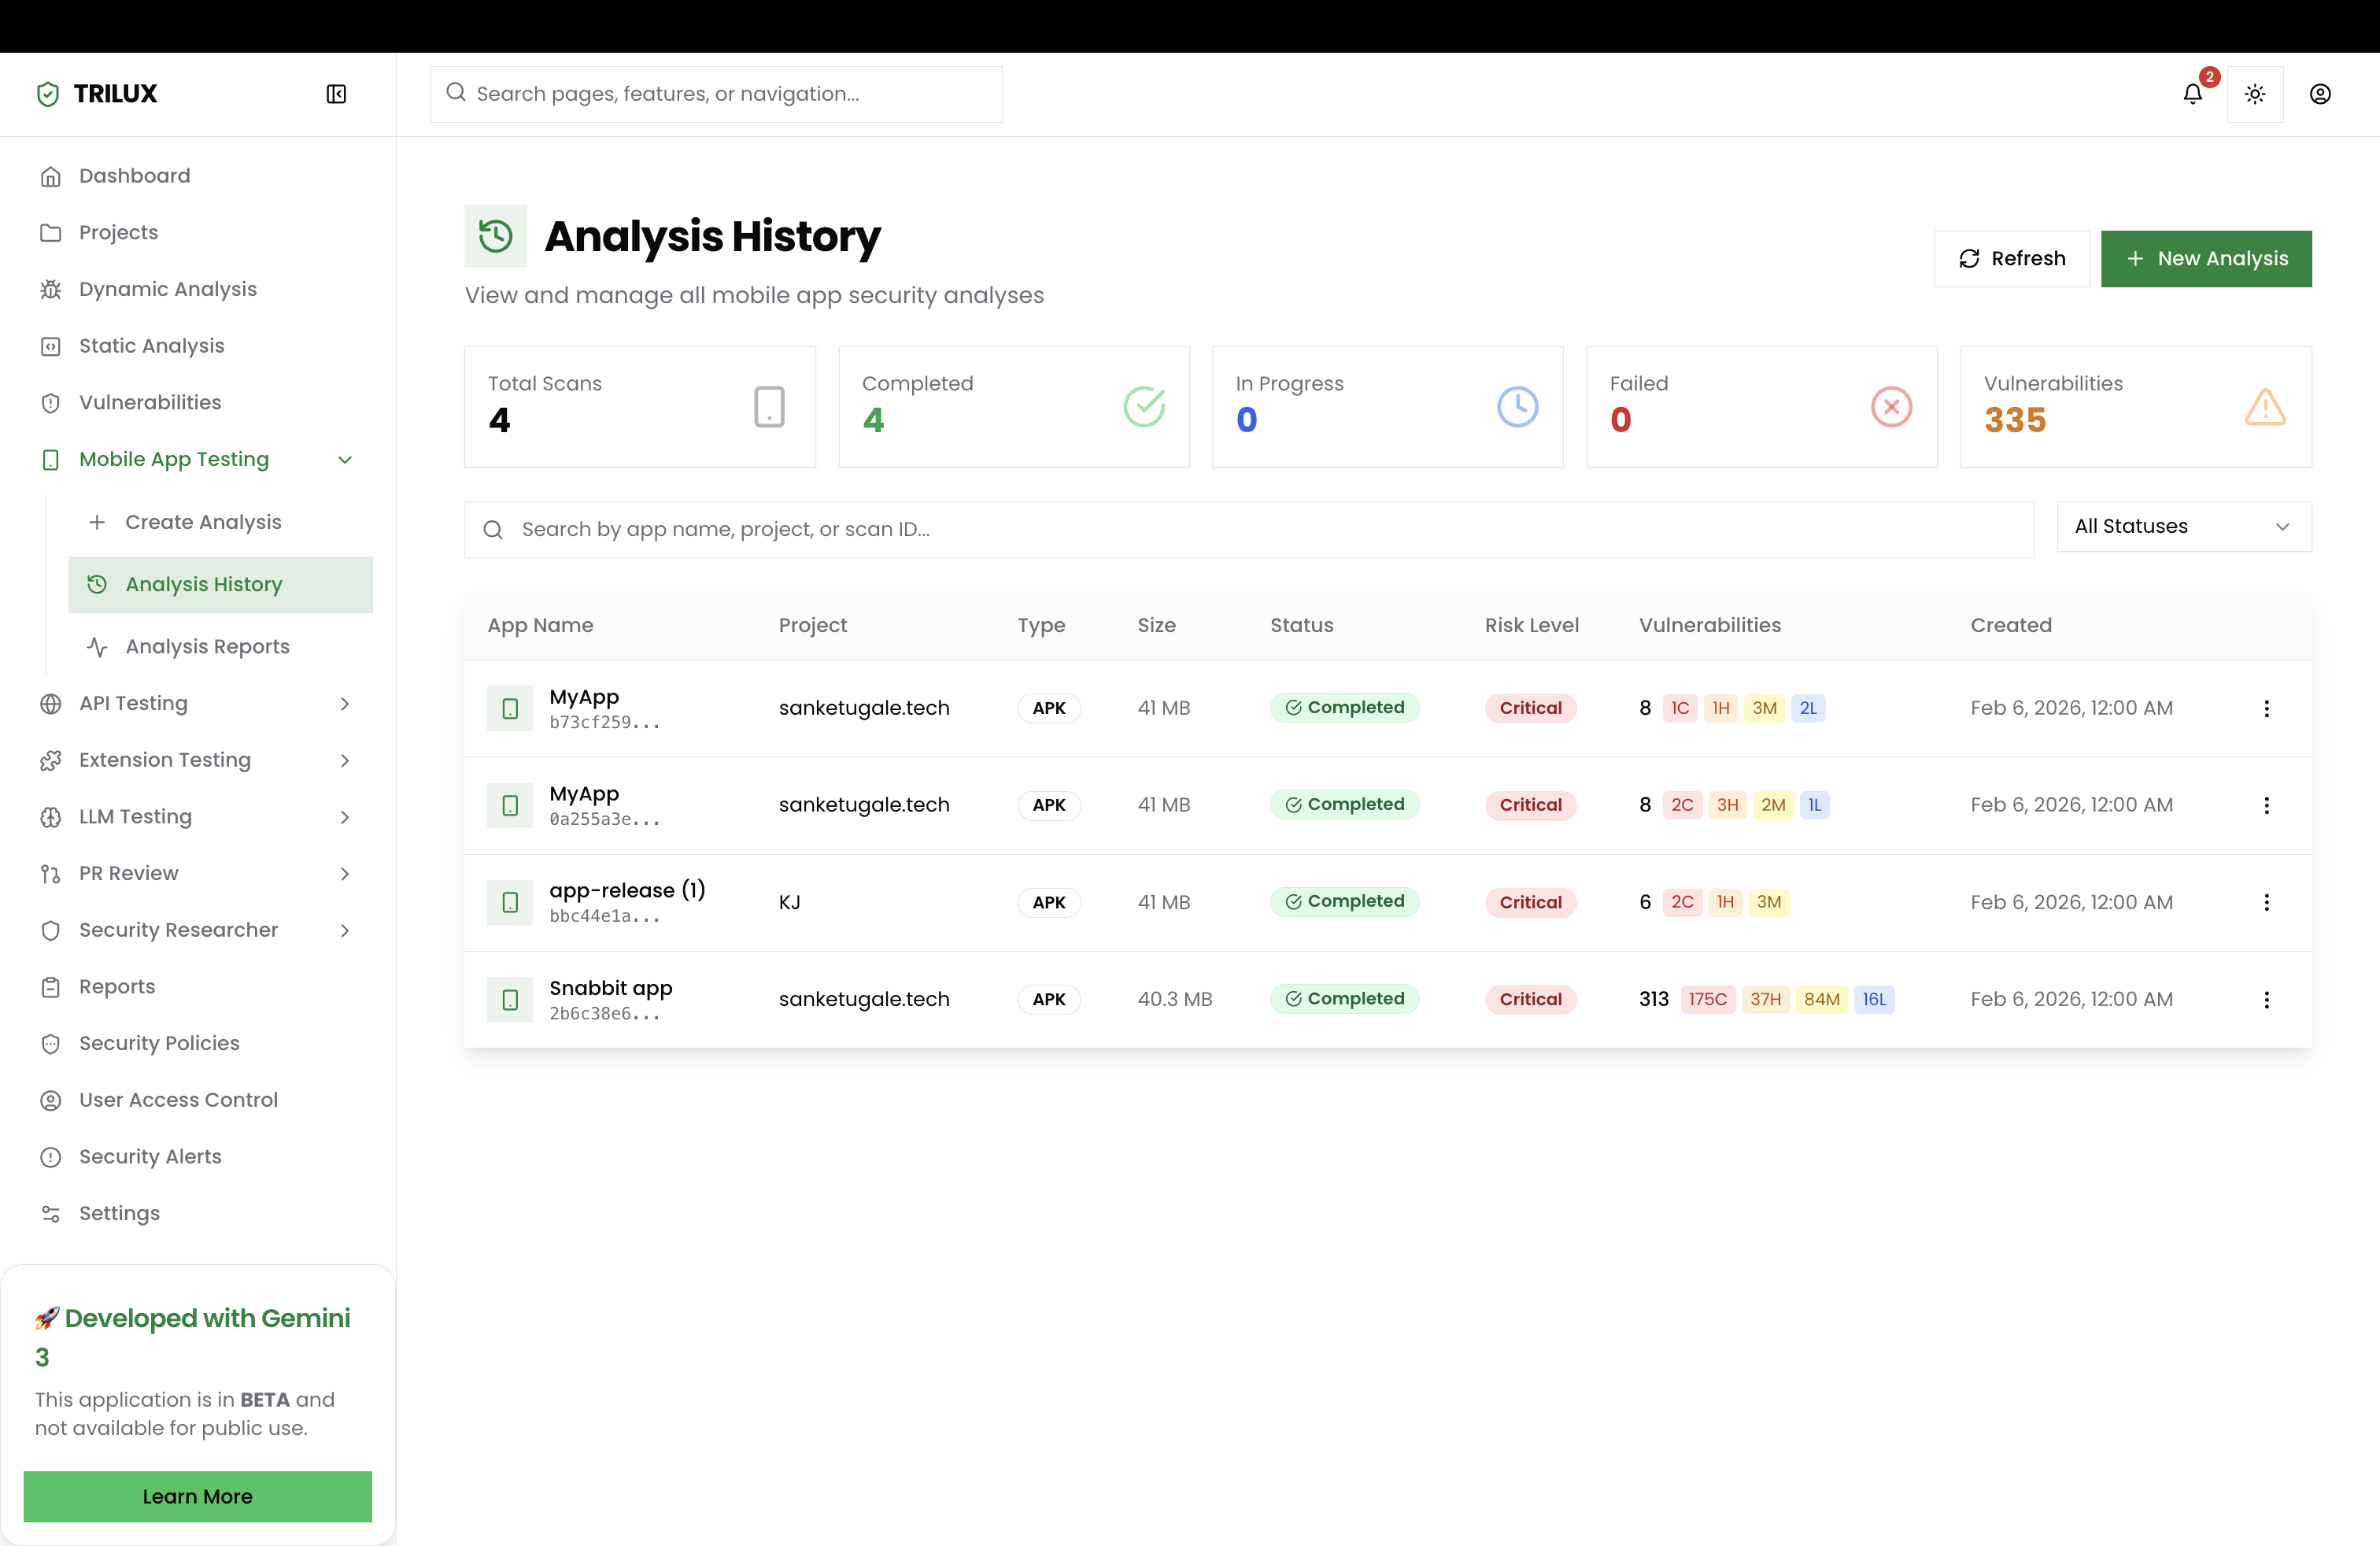This screenshot has width=2380, height=1546.
Task: Focus the app name scan search field
Action: (x=1248, y=529)
